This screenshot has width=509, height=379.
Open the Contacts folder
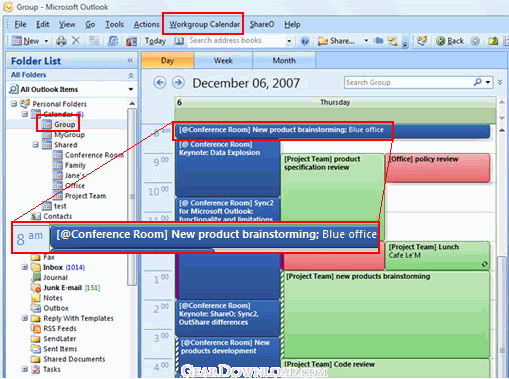tap(51, 216)
